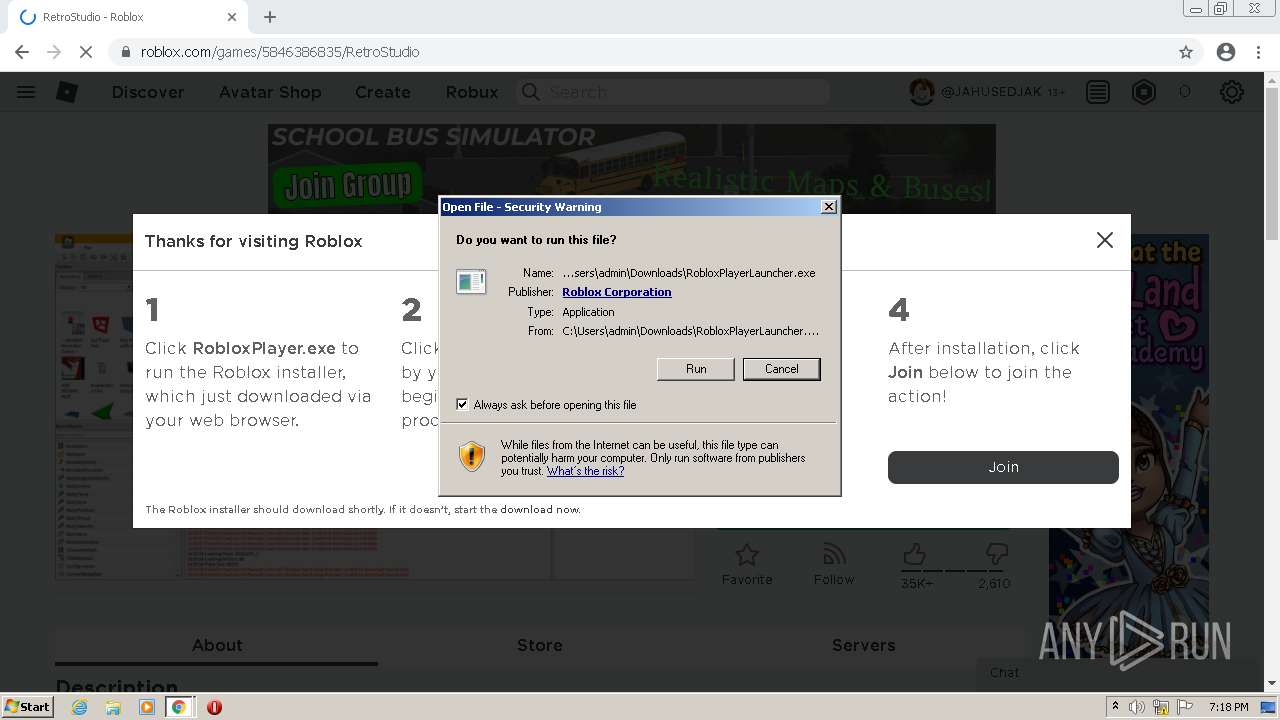Screen dimensions: 1280x720
Task: Open the Robux menu item
Action: point(472,92)
